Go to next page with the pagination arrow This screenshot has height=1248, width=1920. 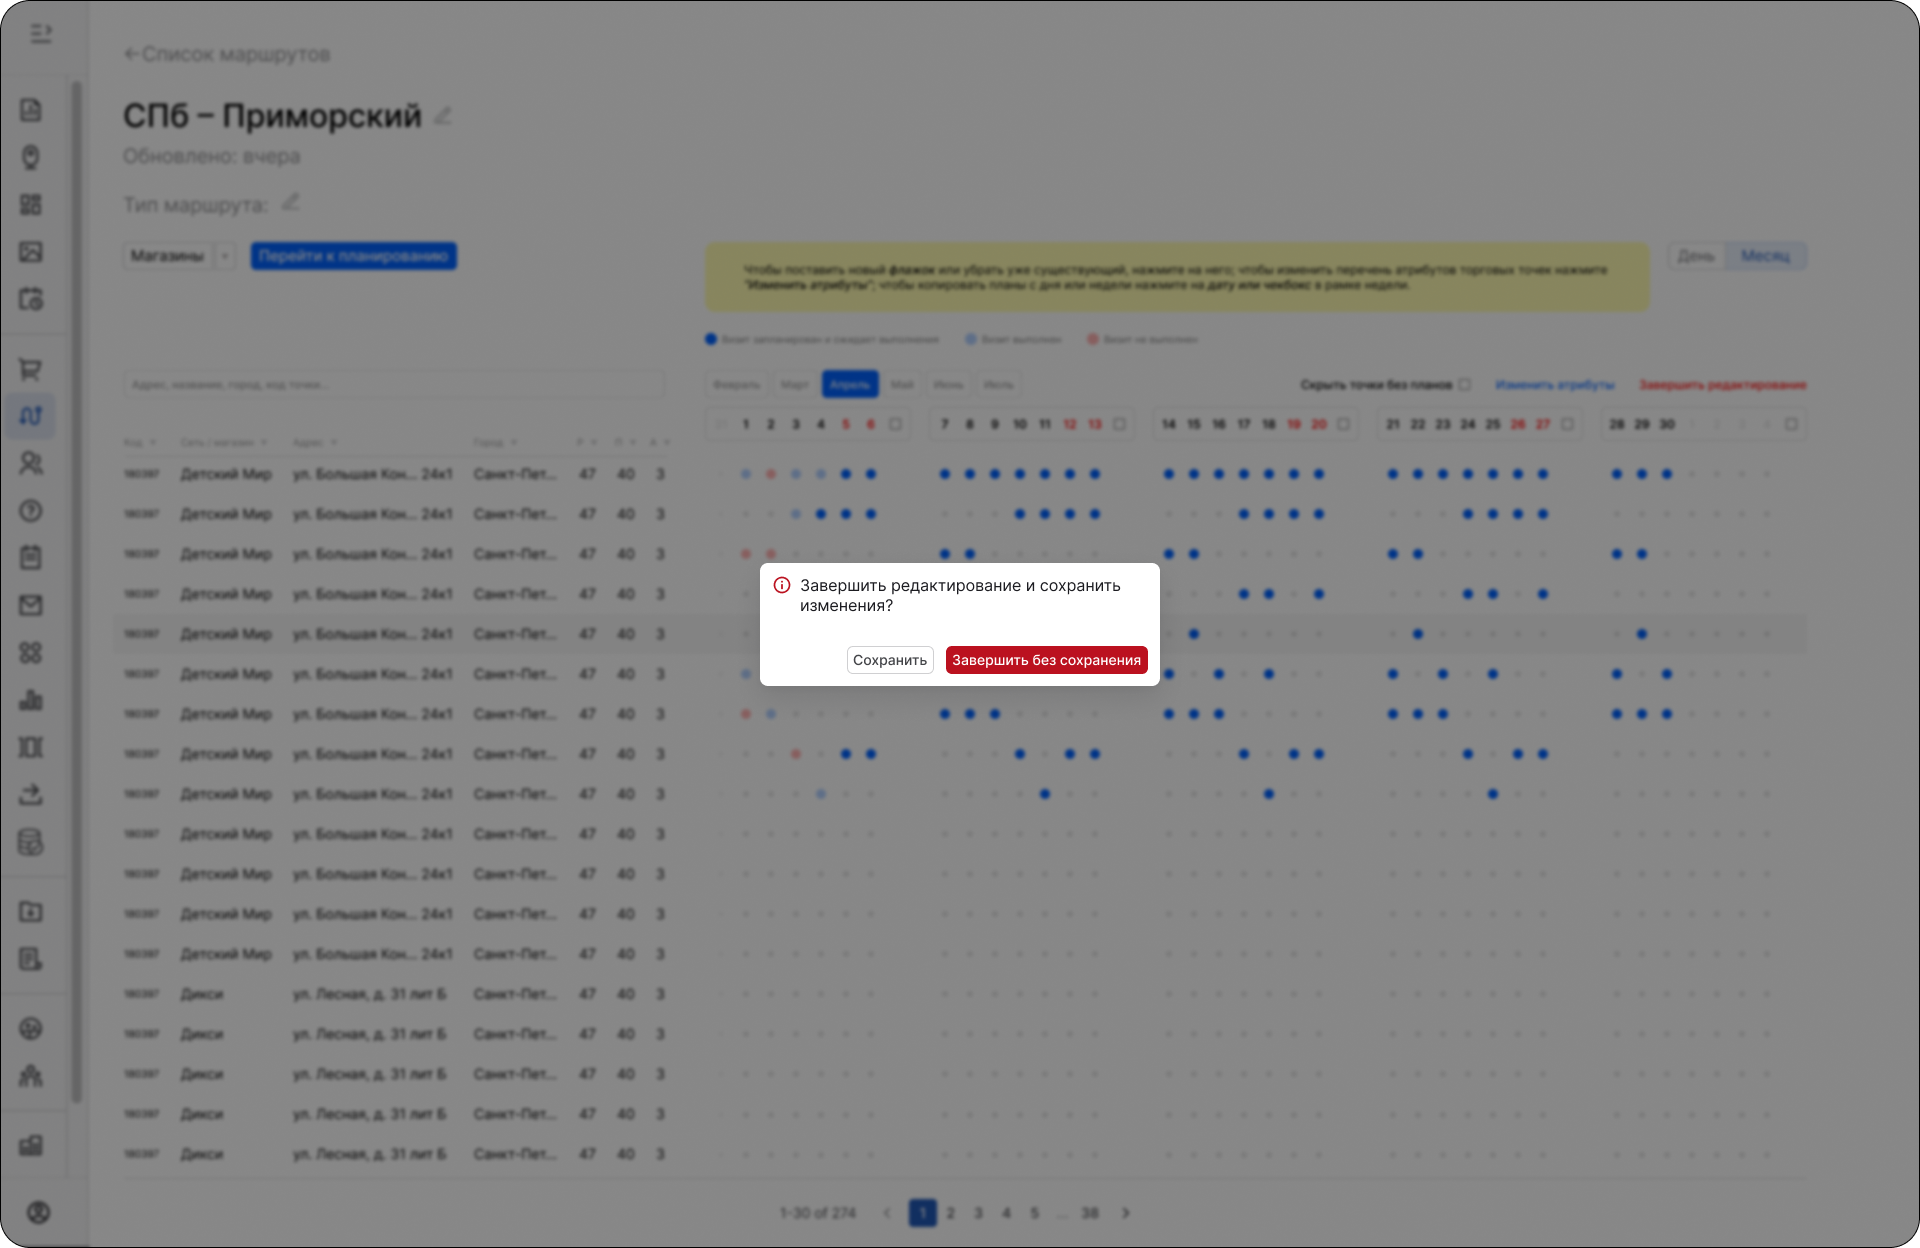click(1126, 1213)
